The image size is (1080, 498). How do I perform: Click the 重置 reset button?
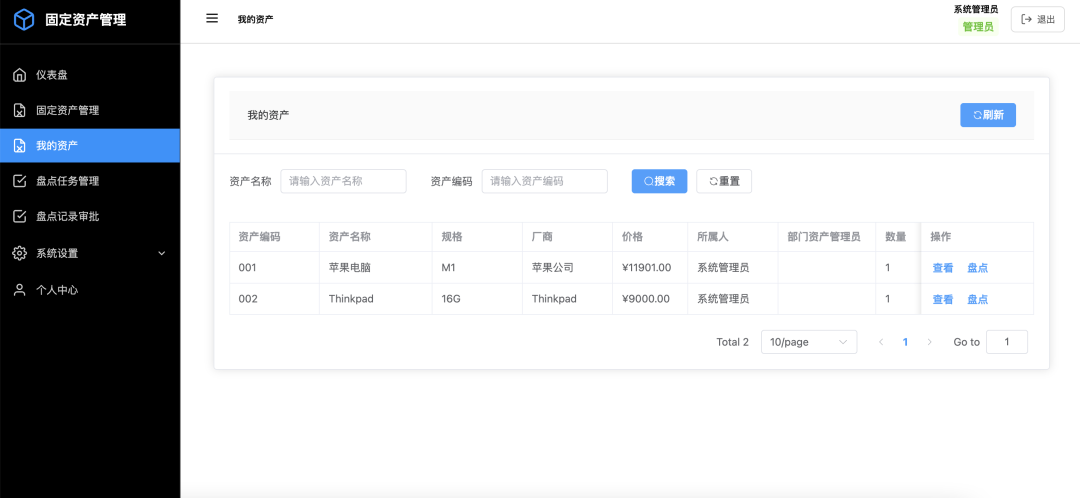click(724, 181)
